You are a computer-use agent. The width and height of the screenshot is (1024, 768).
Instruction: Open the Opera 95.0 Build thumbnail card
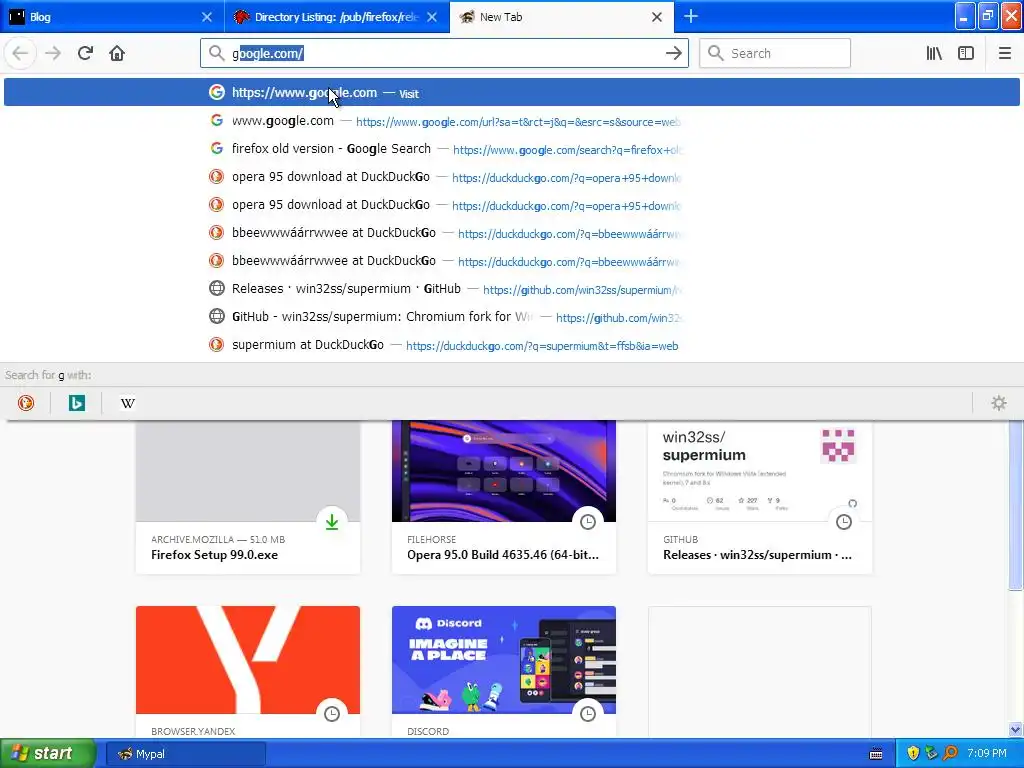tap(504, 497)
